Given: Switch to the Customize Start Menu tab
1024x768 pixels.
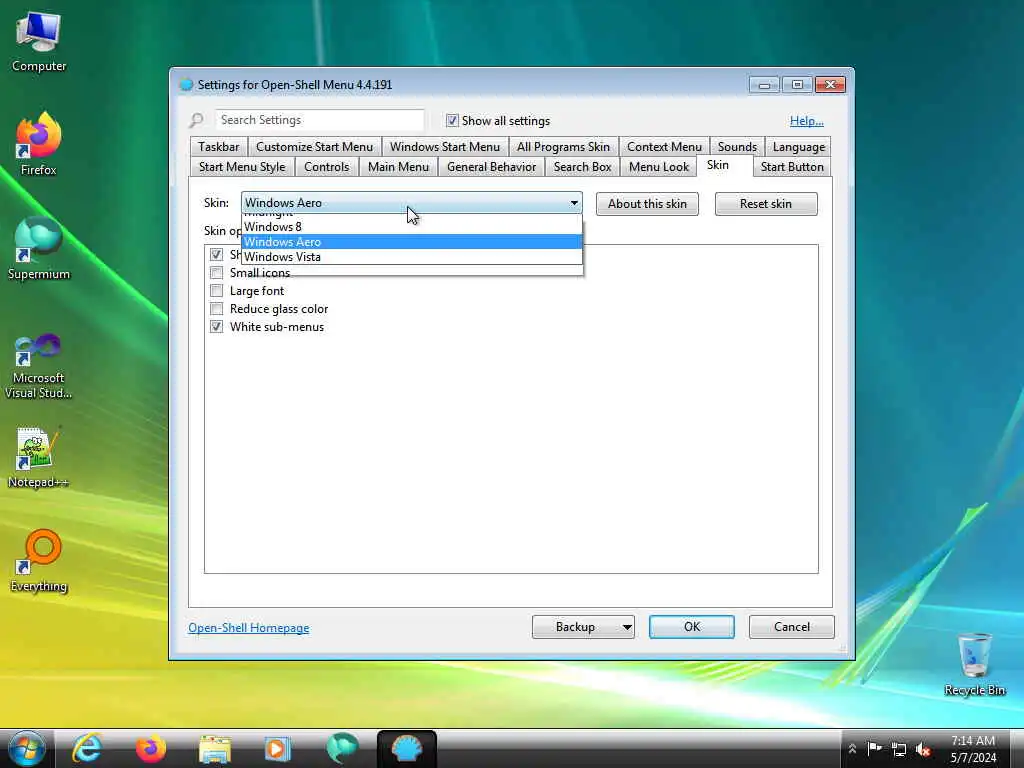Looking at the screenshot, I should pos(314,147).
